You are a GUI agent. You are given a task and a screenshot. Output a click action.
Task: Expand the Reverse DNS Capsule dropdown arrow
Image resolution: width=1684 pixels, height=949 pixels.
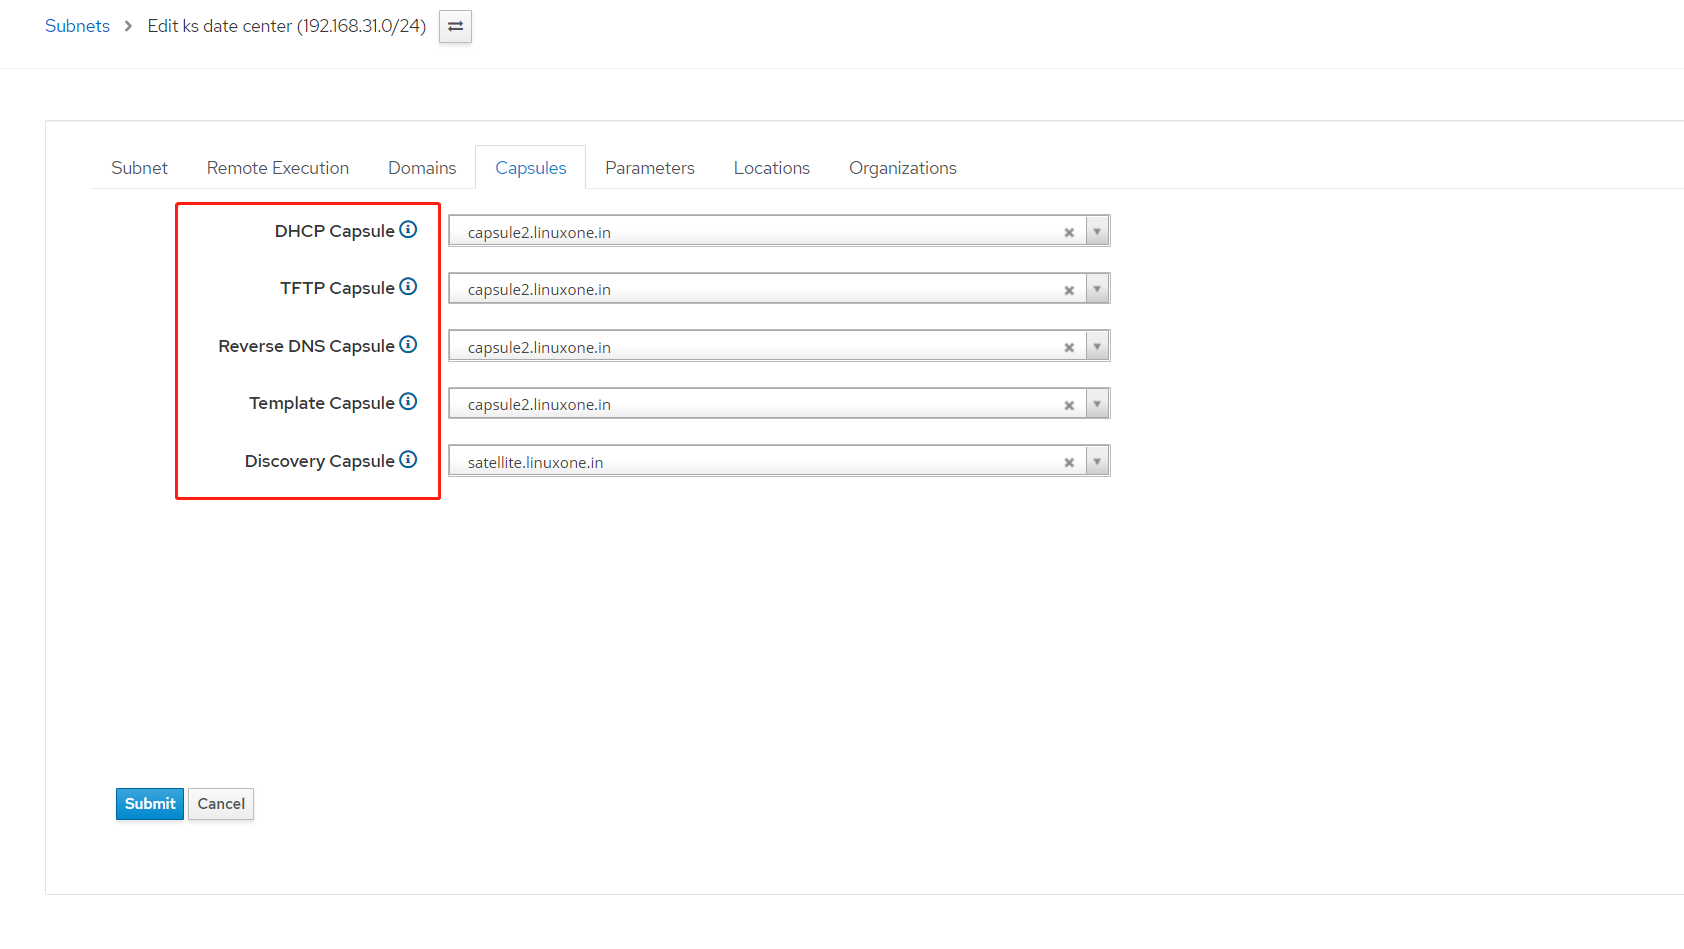tap(1097, 346)
